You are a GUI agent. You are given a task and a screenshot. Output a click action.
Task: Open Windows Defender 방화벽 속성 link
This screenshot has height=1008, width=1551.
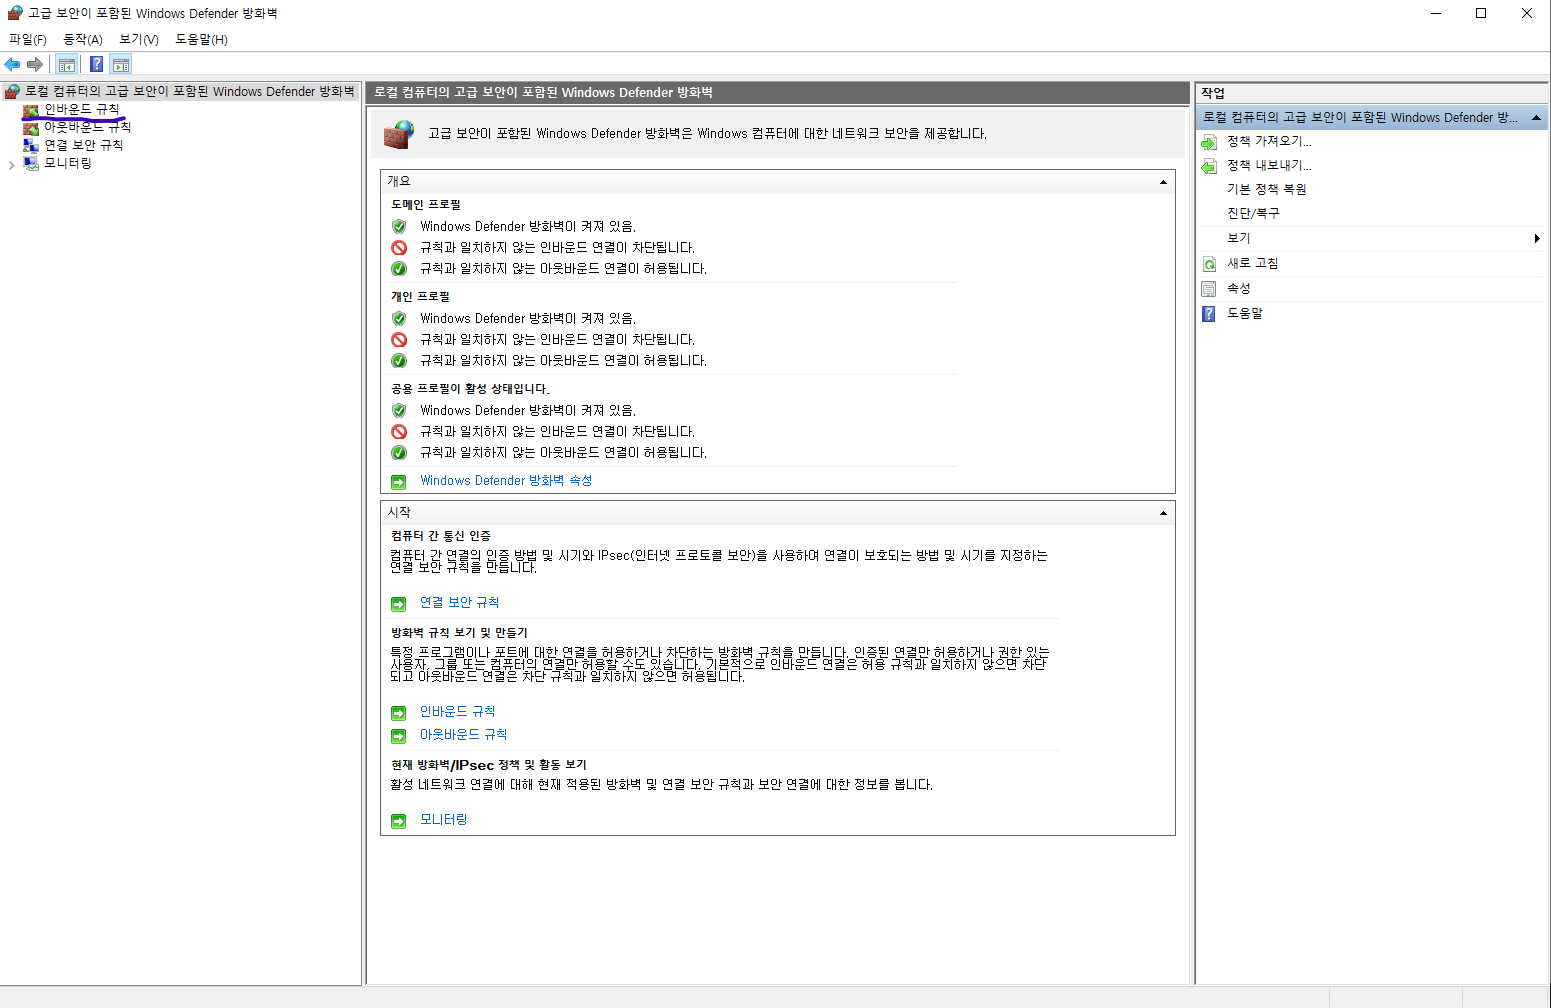point(506,481)
